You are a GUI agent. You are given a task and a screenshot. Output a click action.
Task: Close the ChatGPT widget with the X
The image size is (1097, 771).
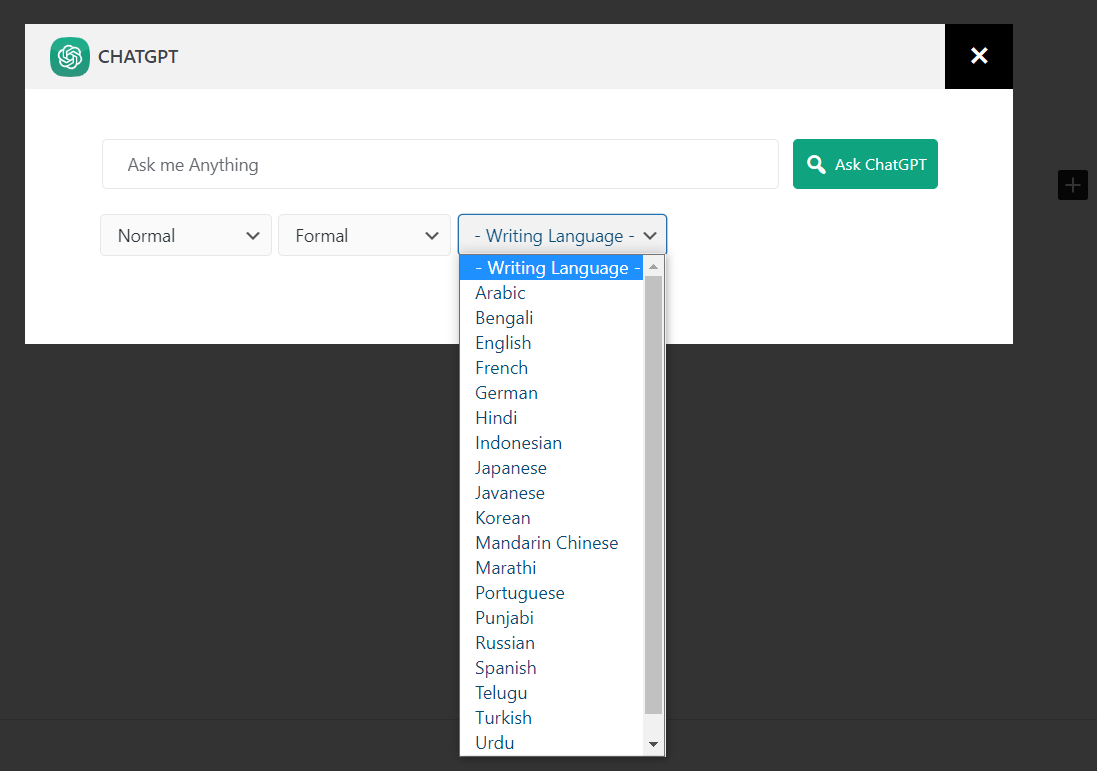(x=978, y=56)
